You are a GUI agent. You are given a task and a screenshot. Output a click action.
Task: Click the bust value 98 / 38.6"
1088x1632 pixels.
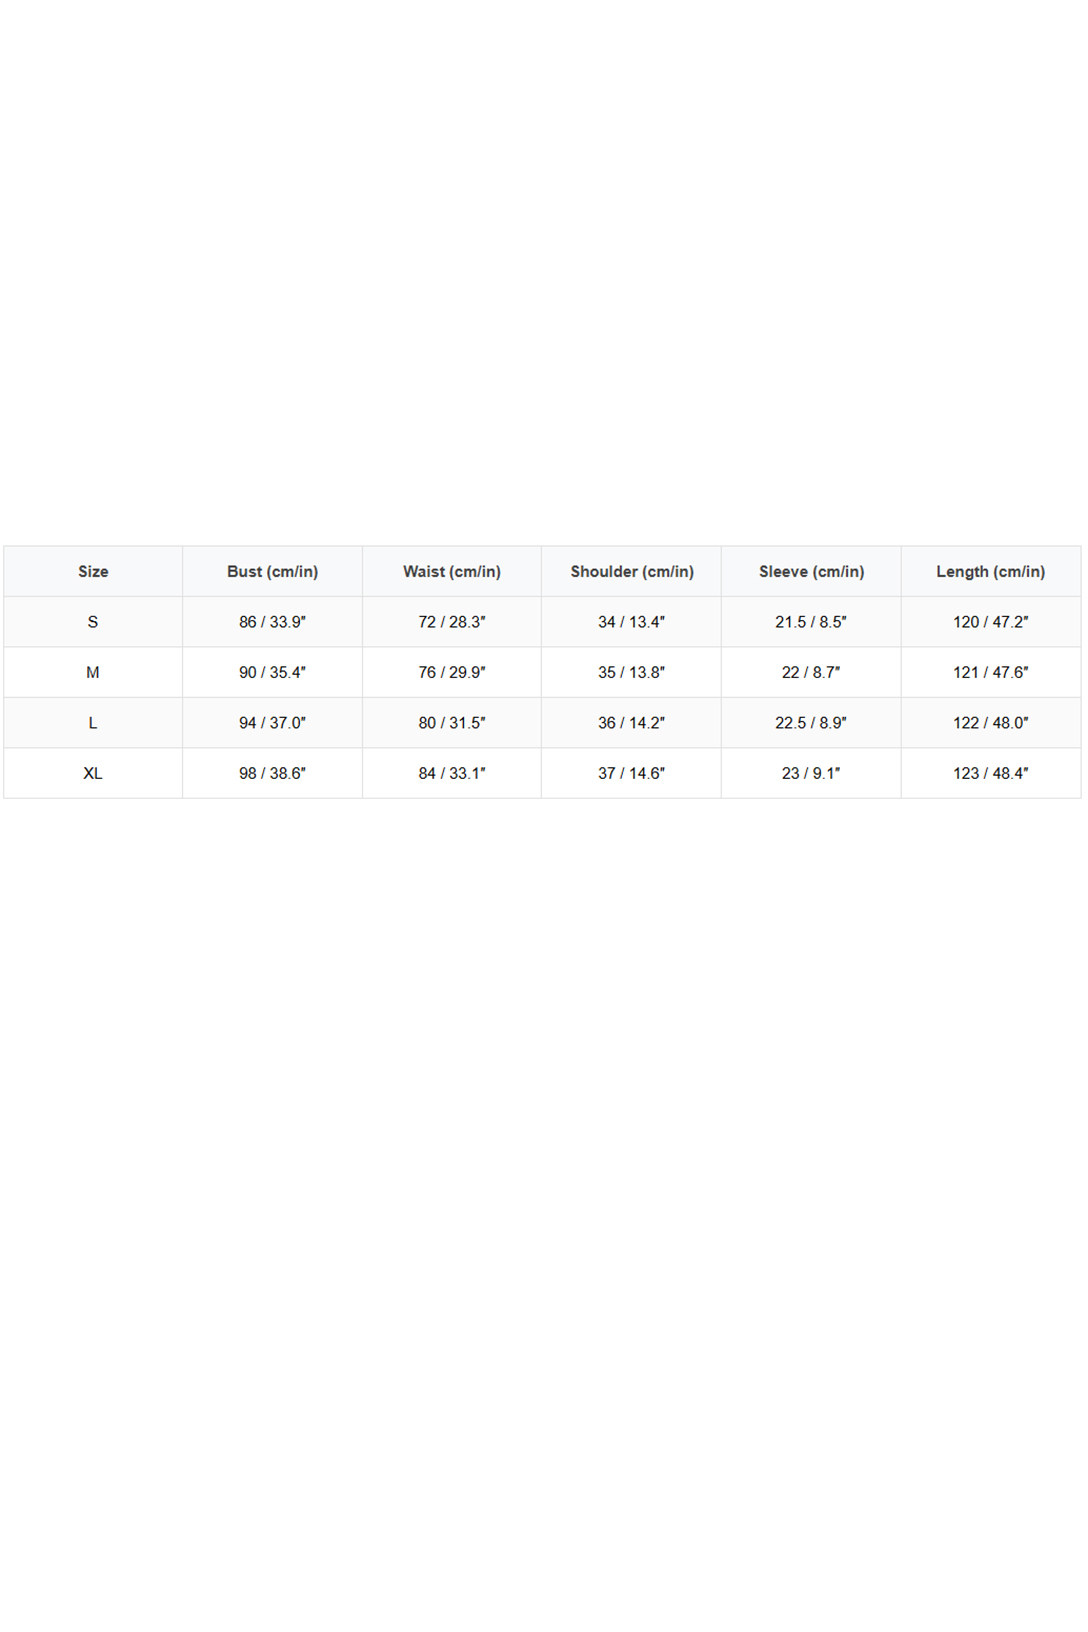[x=272, y=773]
